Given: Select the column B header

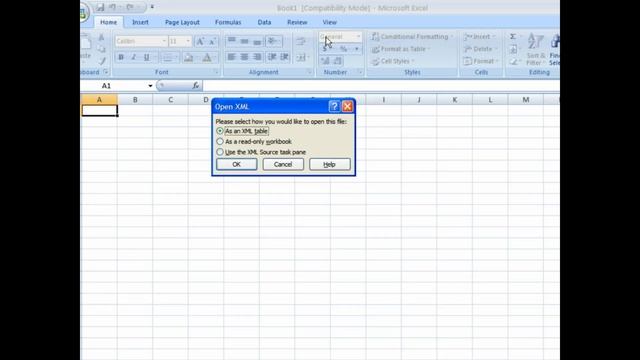Looking at the screenshot, I should (x=135, y=100).
